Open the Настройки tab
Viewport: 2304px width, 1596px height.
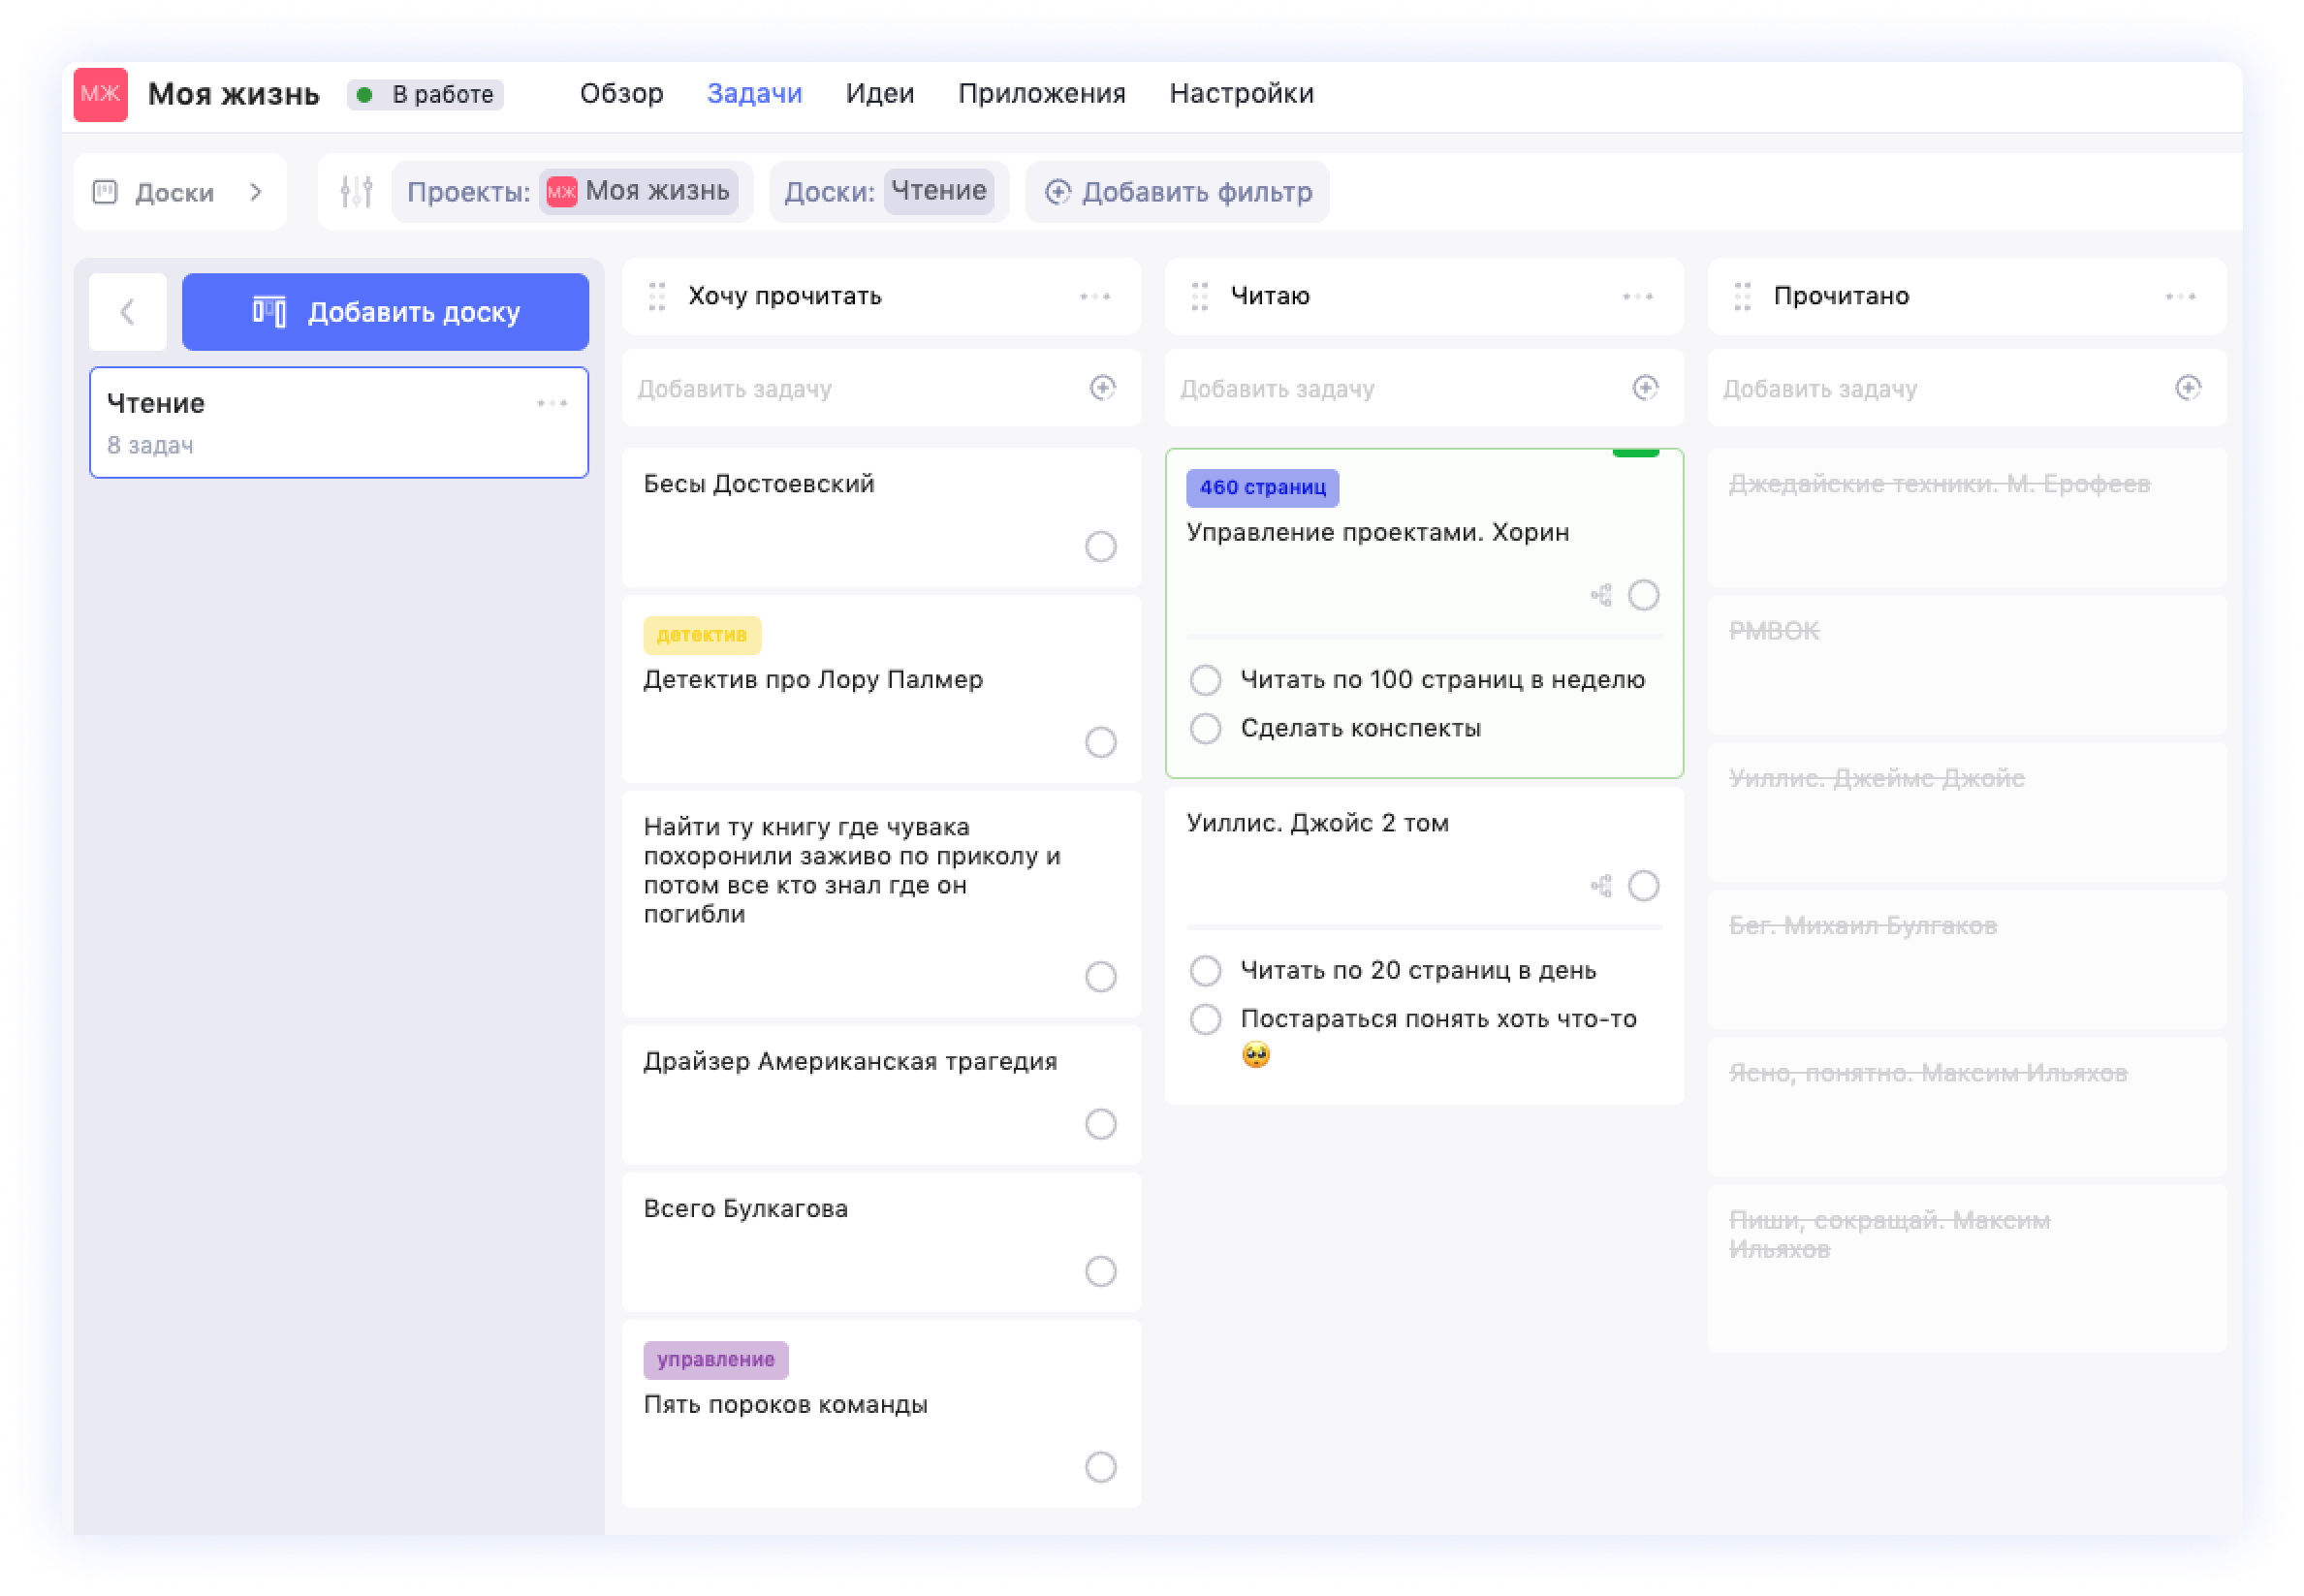pos(1241,93)
